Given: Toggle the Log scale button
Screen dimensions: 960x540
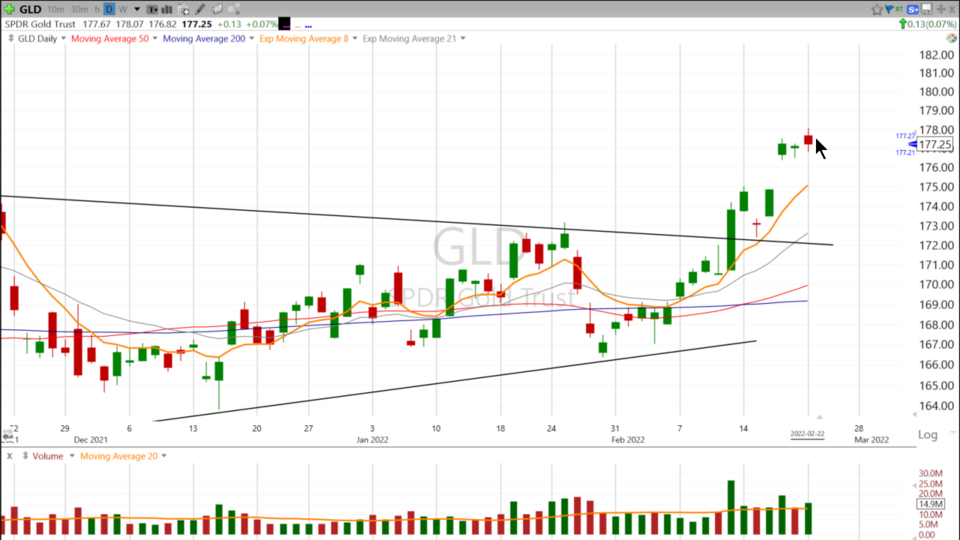Looking at the screenshot, I should [x=928, y=434].
